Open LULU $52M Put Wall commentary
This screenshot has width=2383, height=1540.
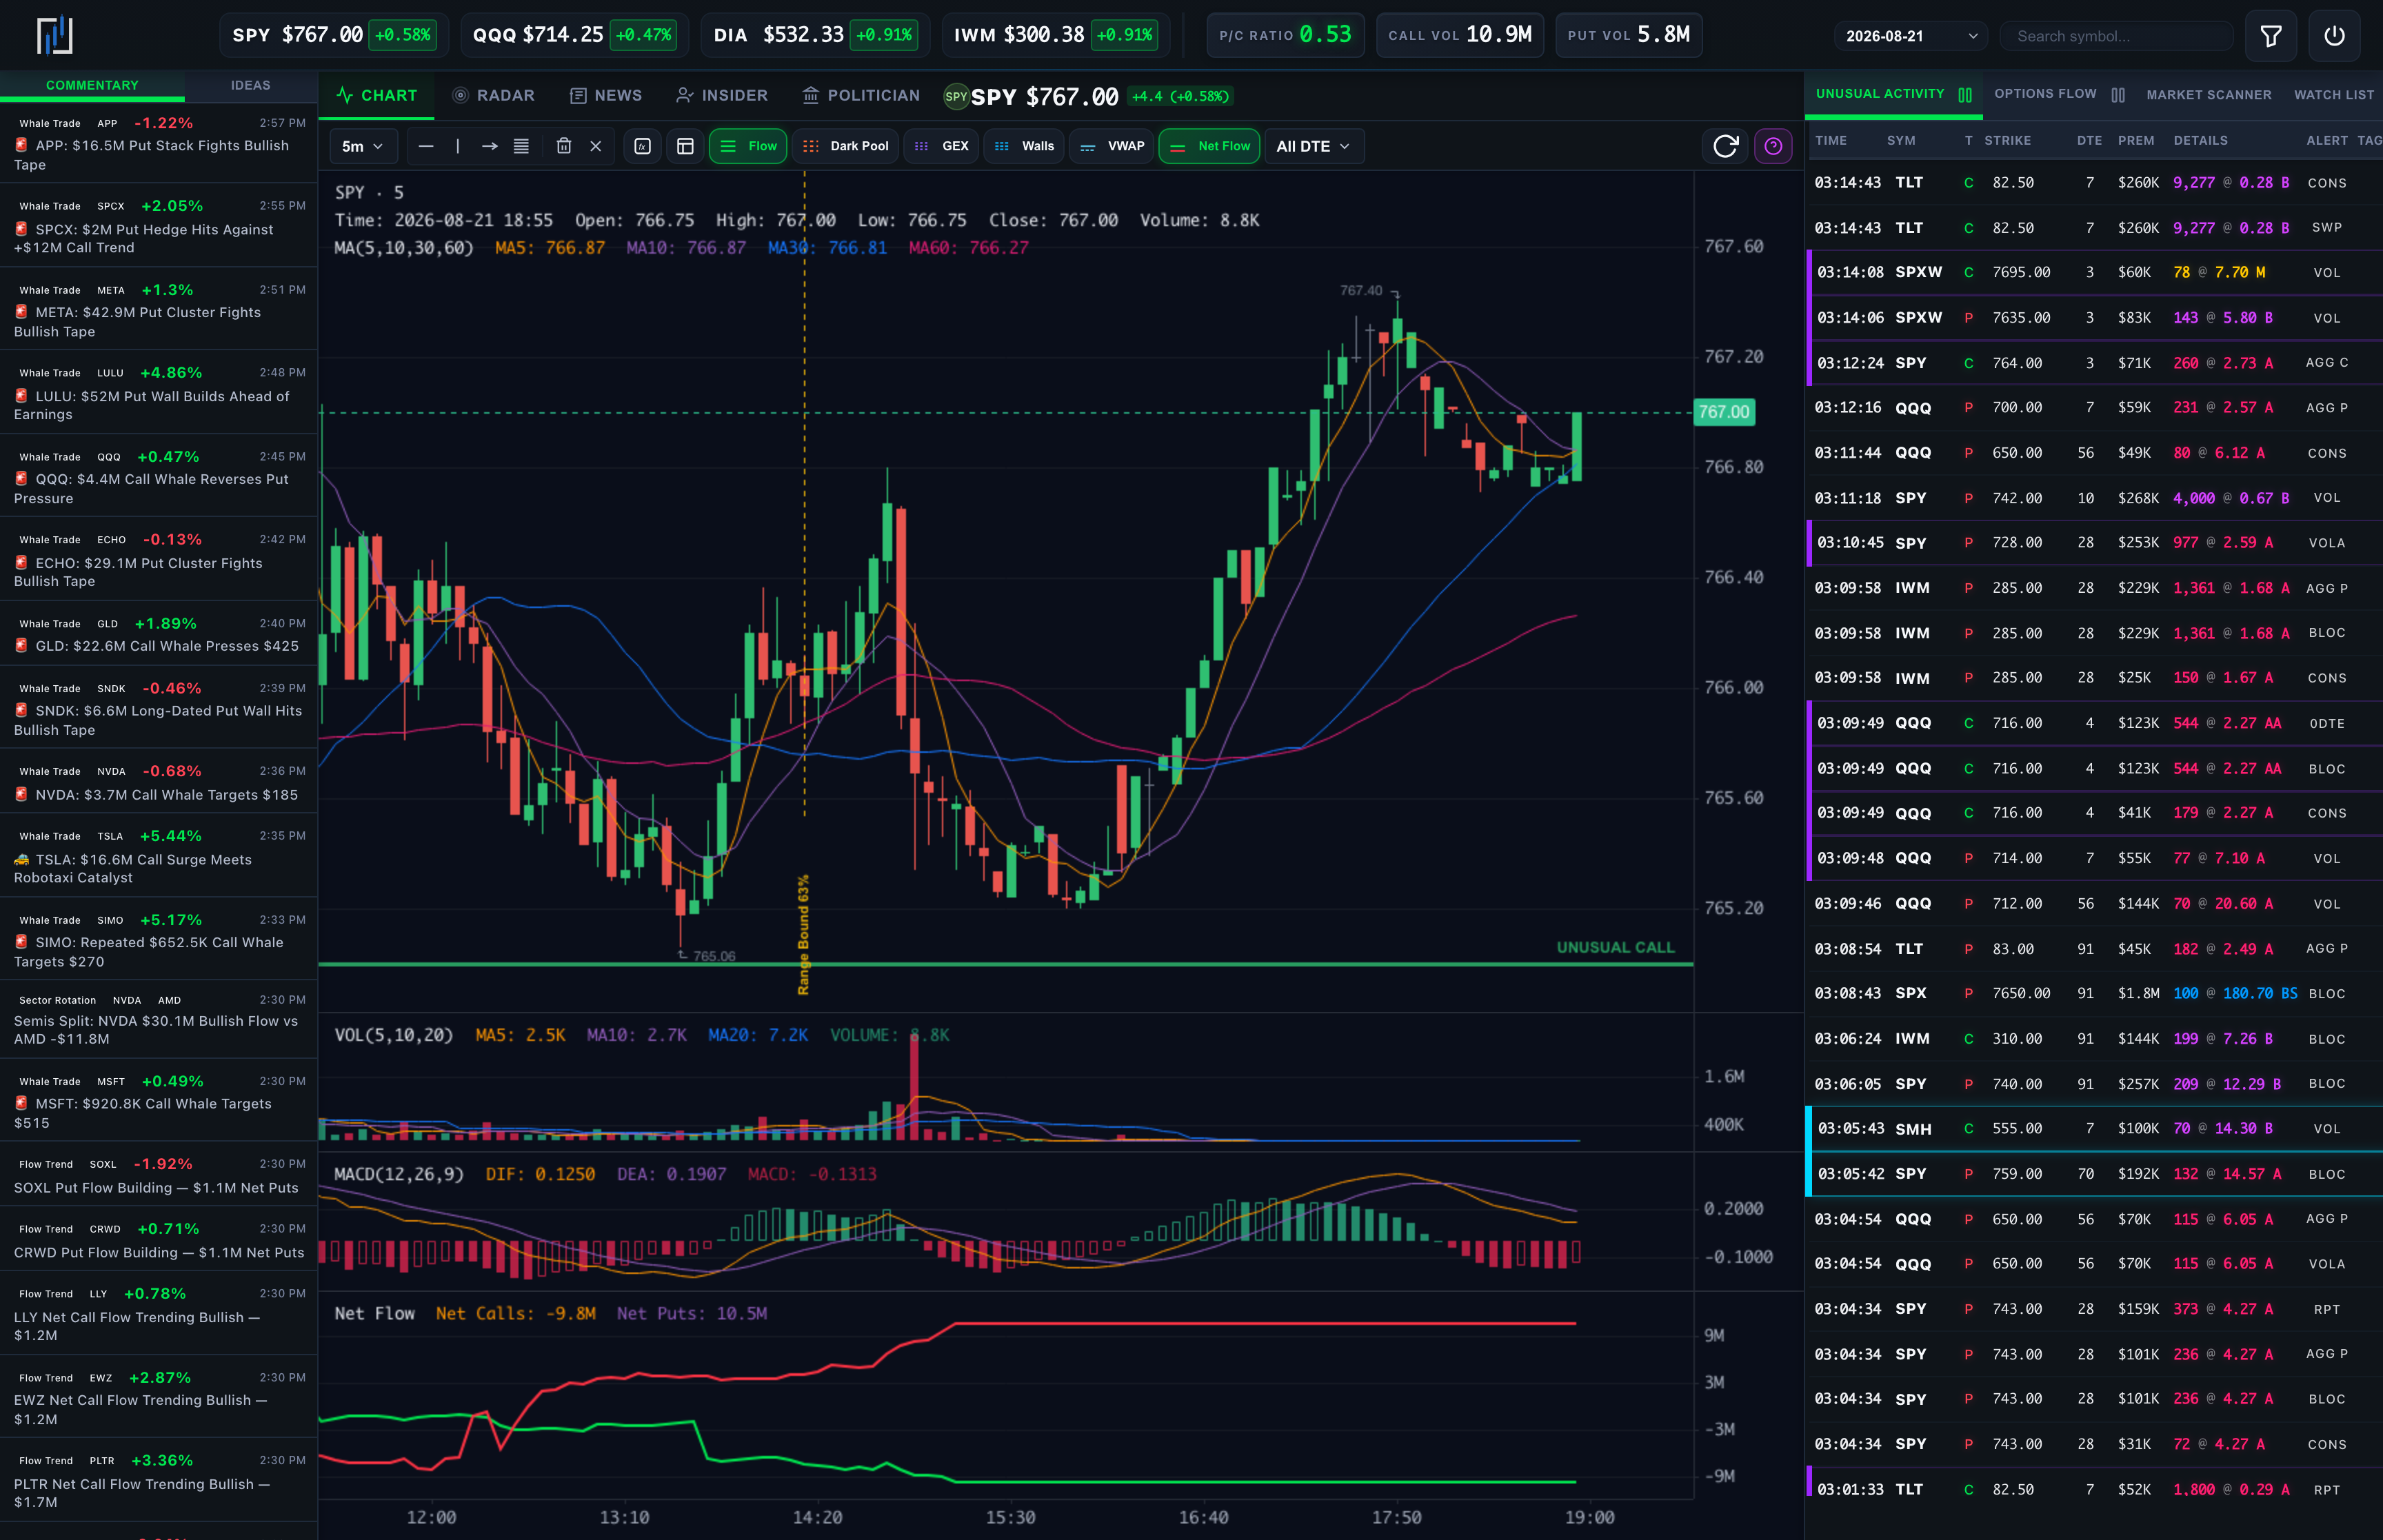coord(158,393)
